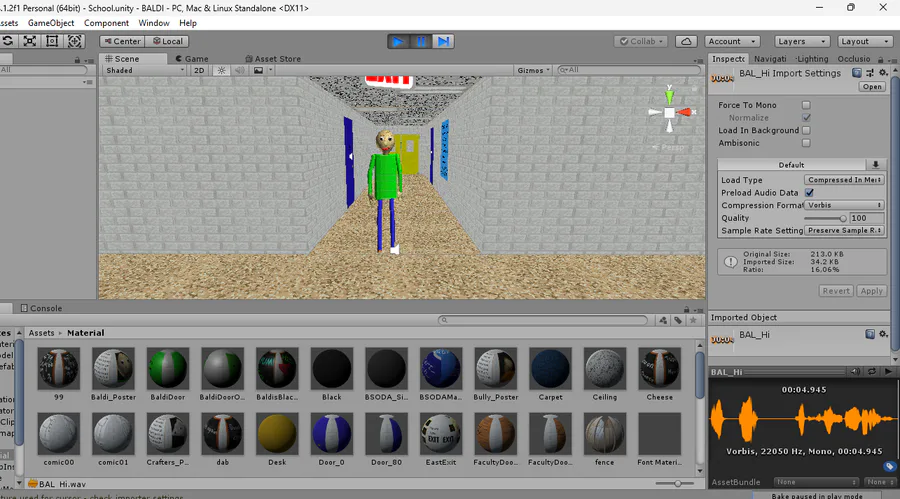Click the scene effects image icon
Image resolution: width=900 pixels, height=499 pixels.
258,70
